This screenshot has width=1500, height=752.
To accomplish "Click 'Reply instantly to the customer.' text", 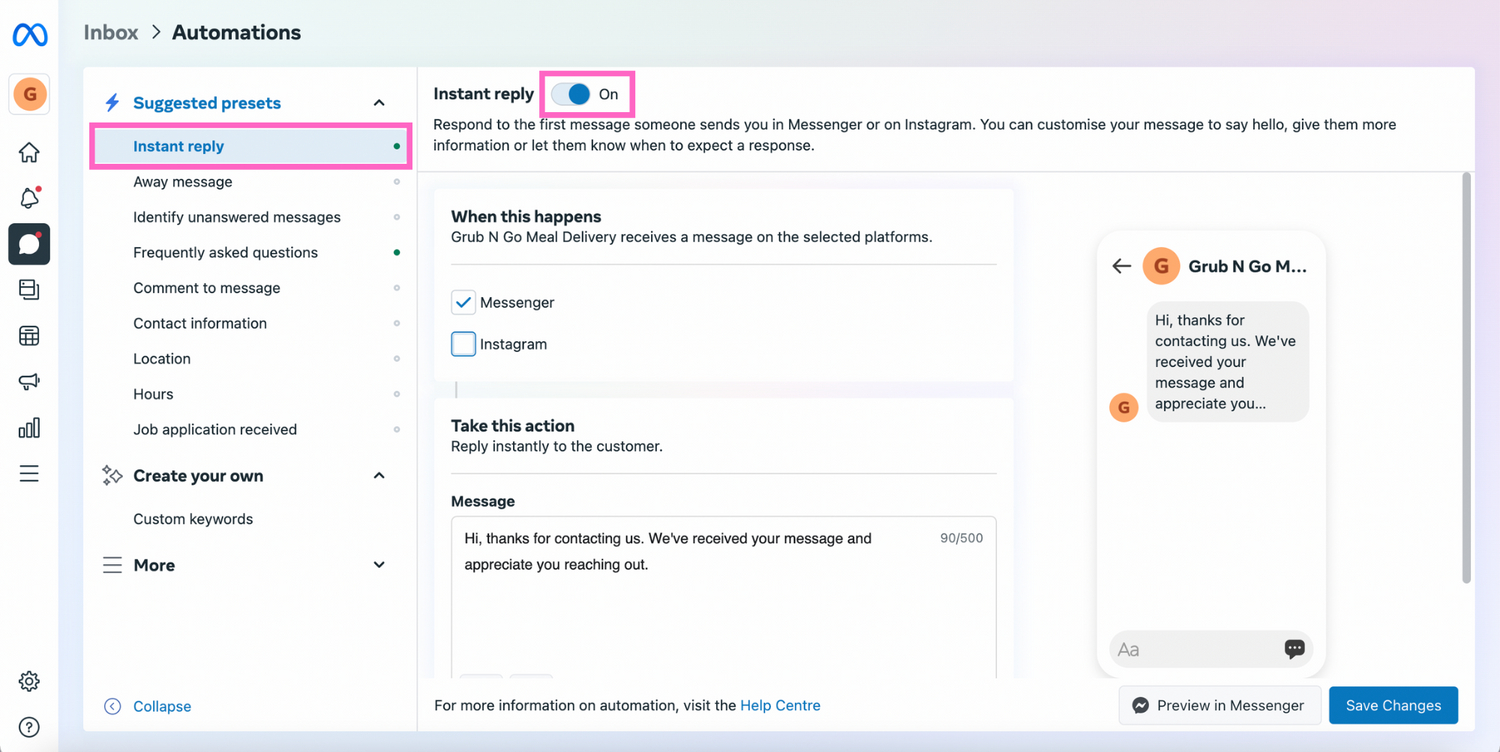I will 557,446.
